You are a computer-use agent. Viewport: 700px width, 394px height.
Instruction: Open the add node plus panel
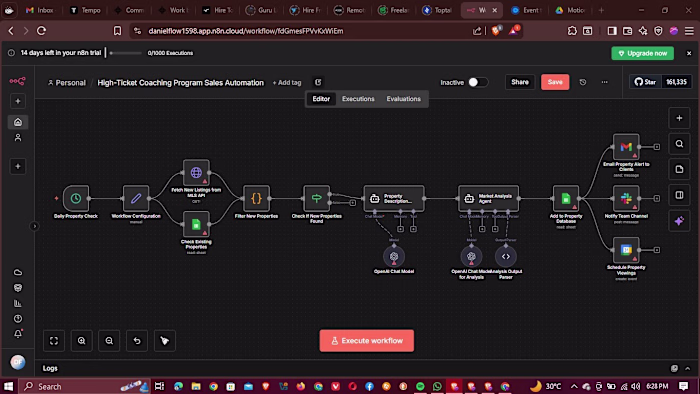(x=679, y=118)
